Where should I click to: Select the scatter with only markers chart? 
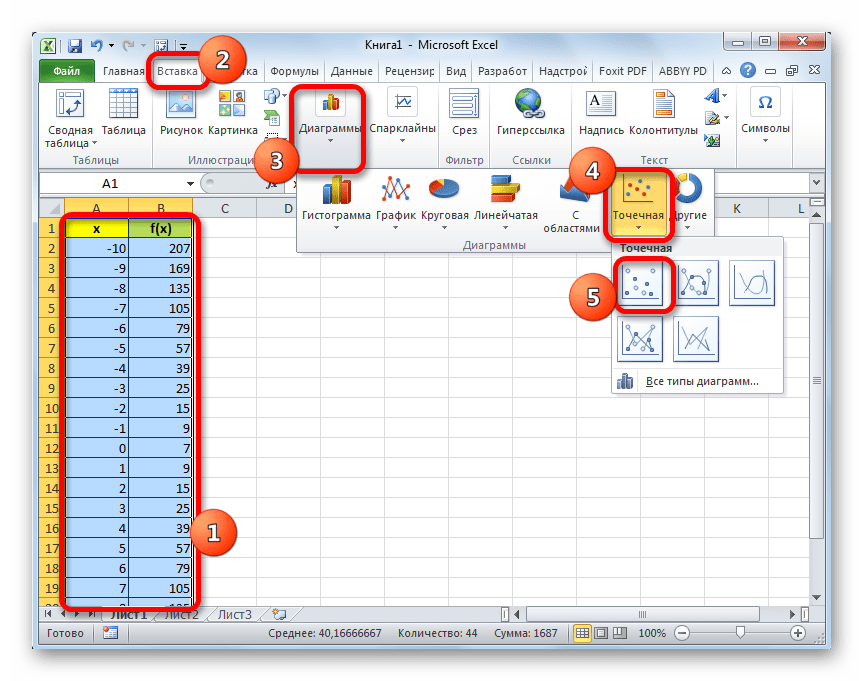tap(641, 285)
